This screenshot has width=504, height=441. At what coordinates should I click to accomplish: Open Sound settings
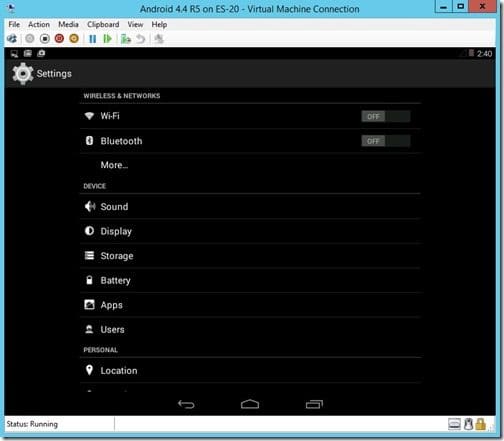click(x=250, y=206)
